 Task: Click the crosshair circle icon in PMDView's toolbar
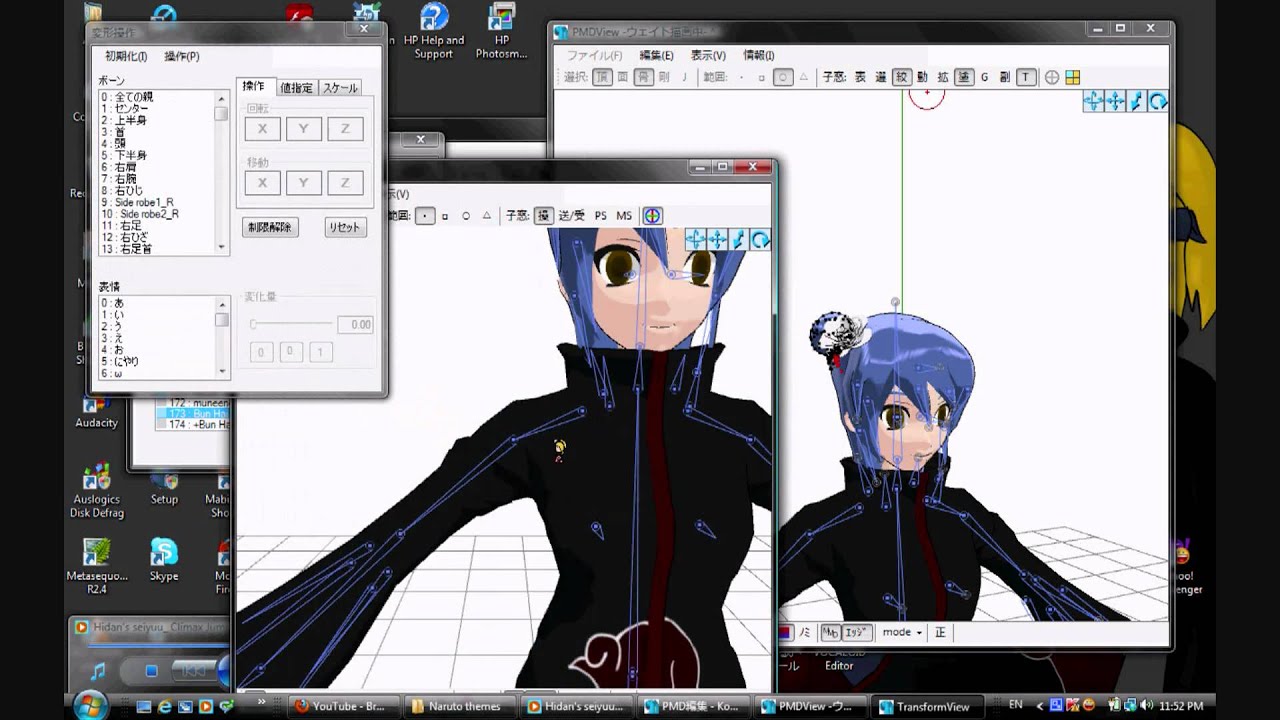coord(1052,77)
